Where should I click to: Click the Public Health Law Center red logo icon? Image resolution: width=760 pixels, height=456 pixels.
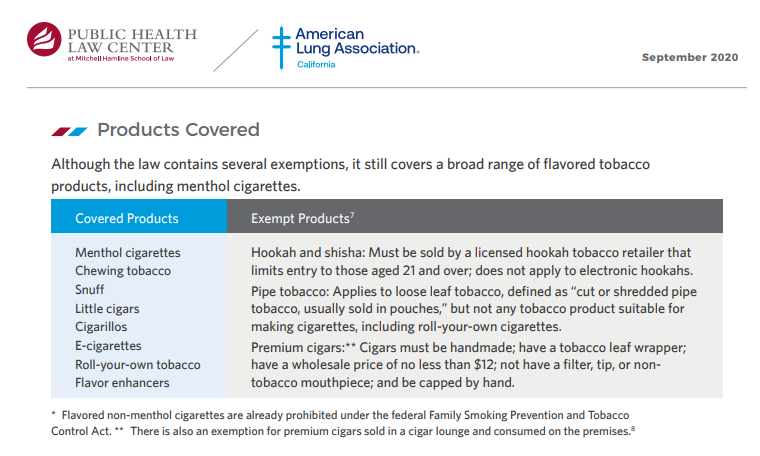pyautogui.click(x=44, y=39)
